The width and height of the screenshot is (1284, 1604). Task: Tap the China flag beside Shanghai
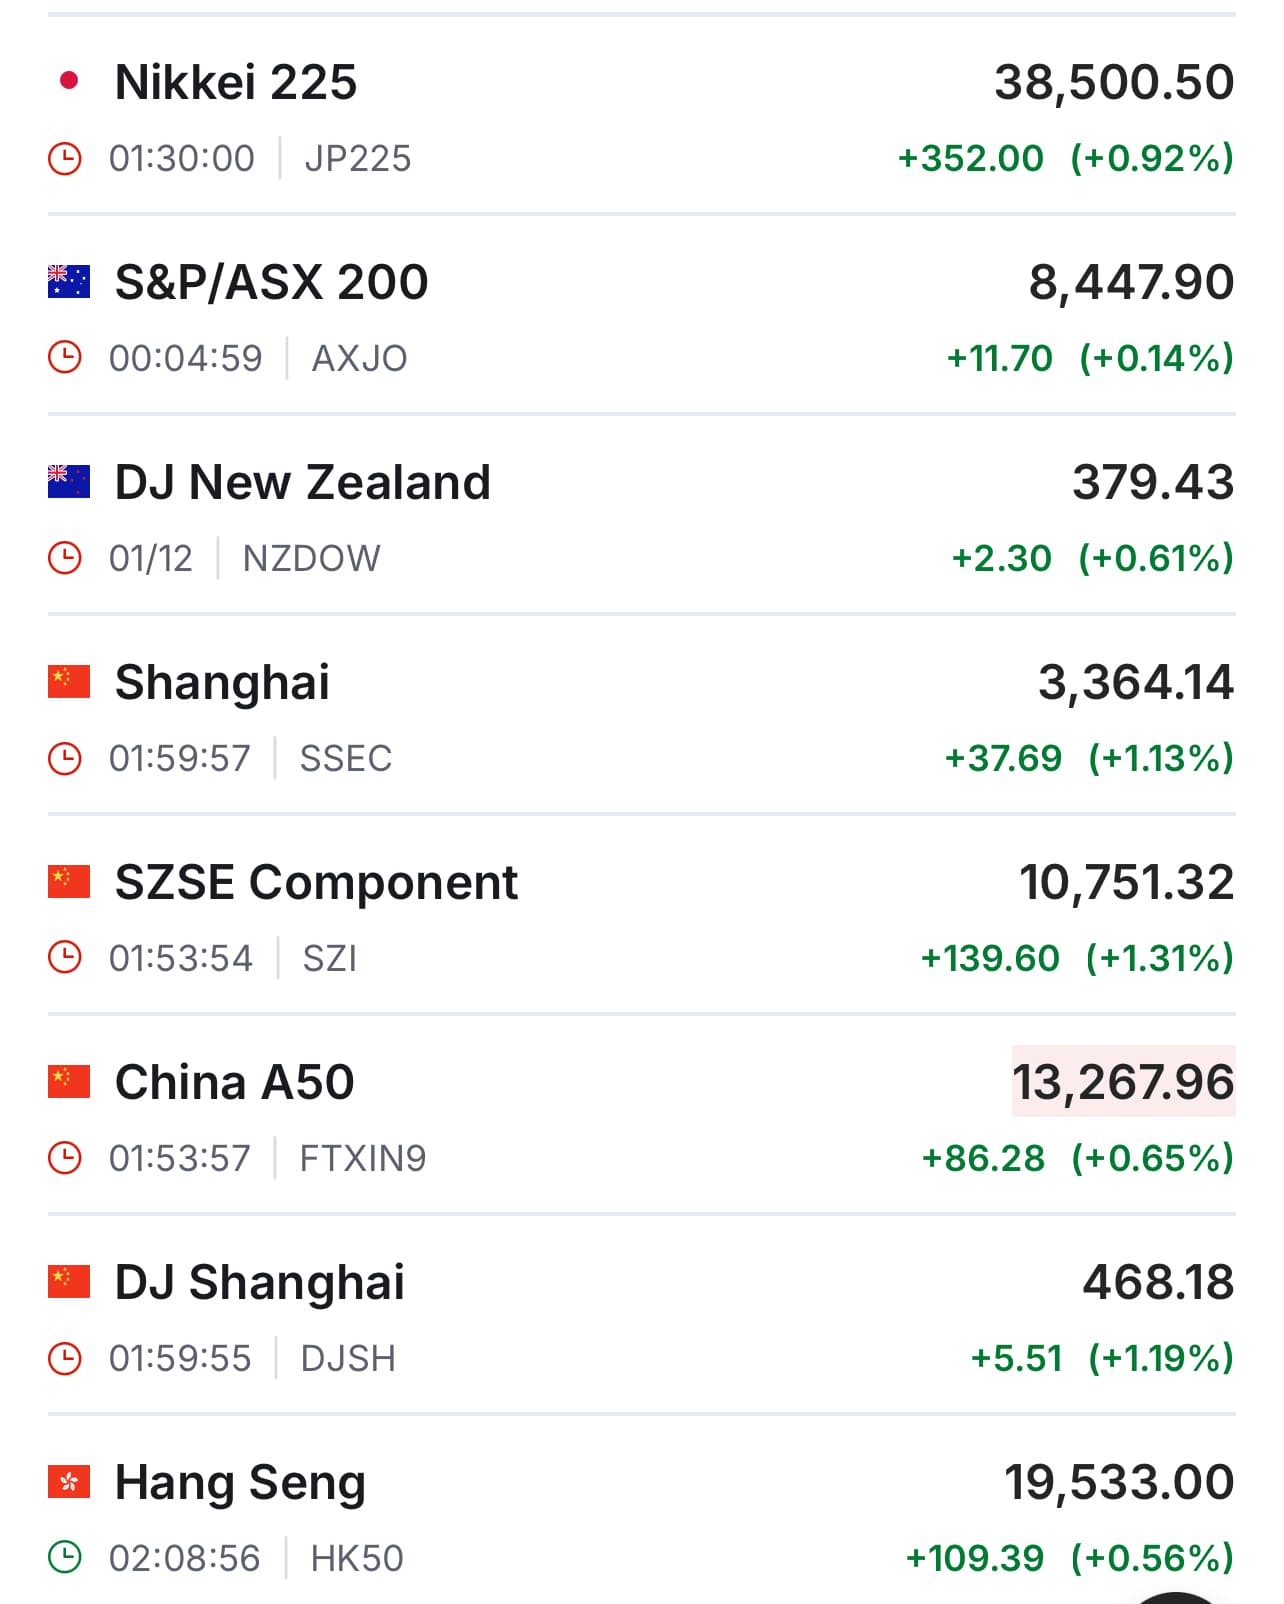pyautogui.click(x=69, y=682)
